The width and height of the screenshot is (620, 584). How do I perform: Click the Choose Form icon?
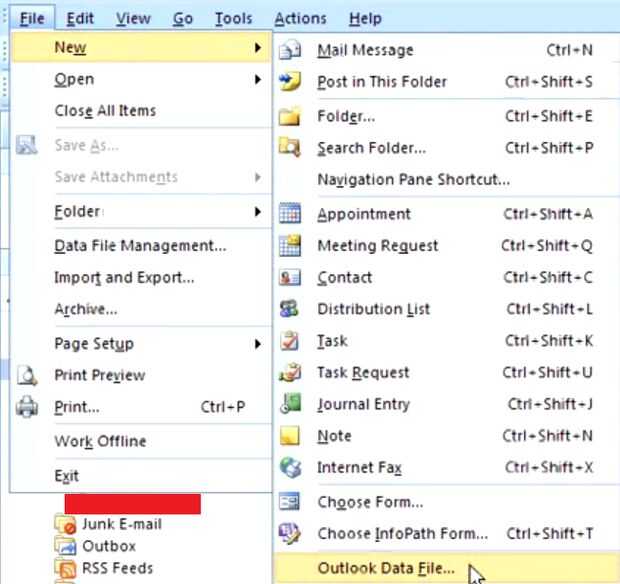click(x=290, y=502)
